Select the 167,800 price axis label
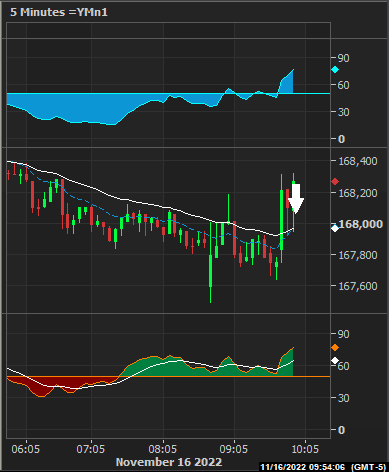The height and width of the screenshot is (472, 389). (358, 255)
